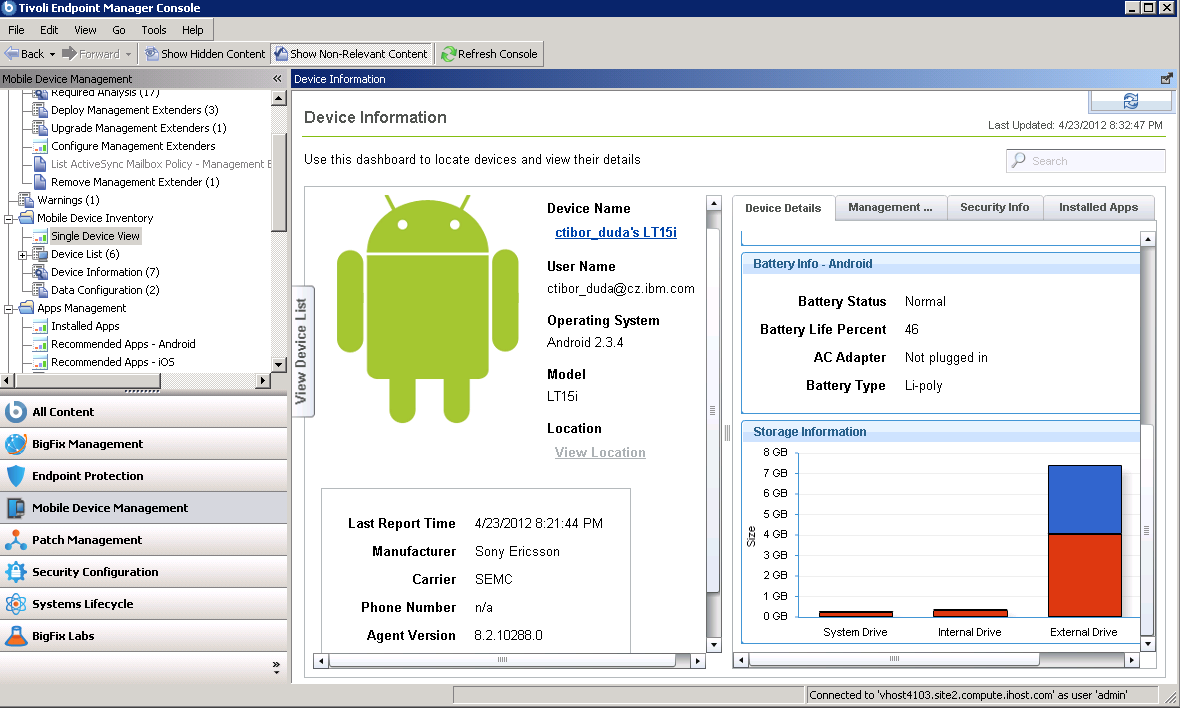Viewport: 1180px width, 708px height.
Task: Click the Device Information (7) analysis icon
Action: point(41,272)
